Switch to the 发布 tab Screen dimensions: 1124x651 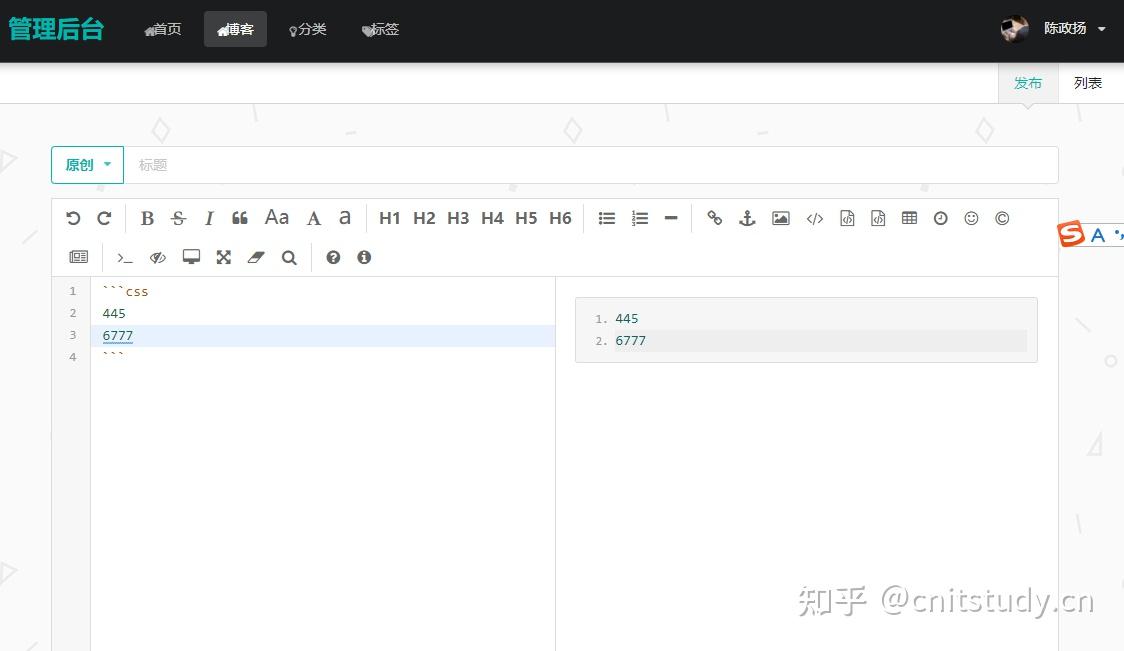tap(1028, 83)
